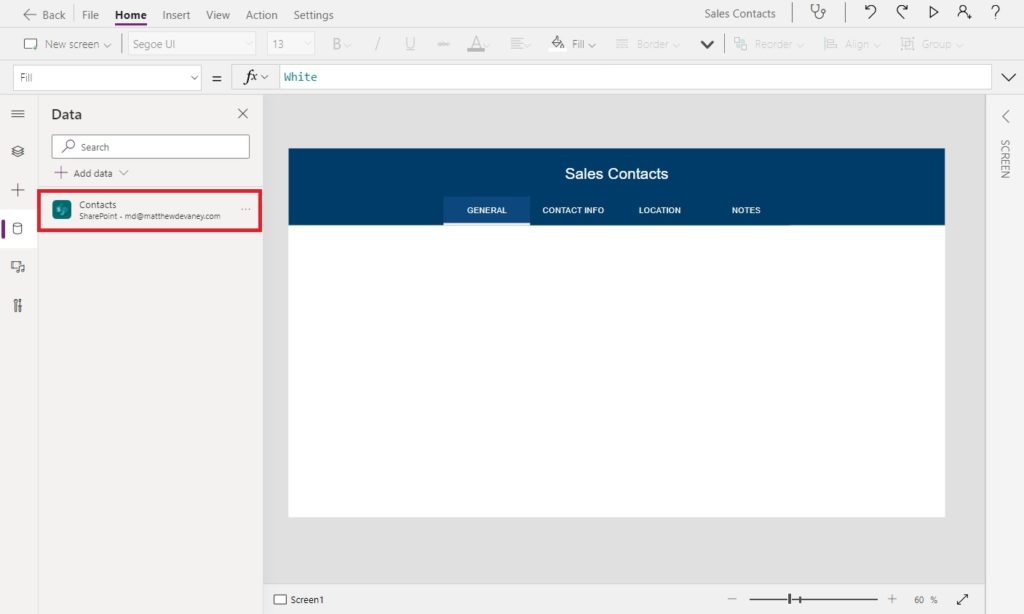Open the font size 13 dropdown
This screenshot has width=1024, height=614.
click(x=291, y=44)
